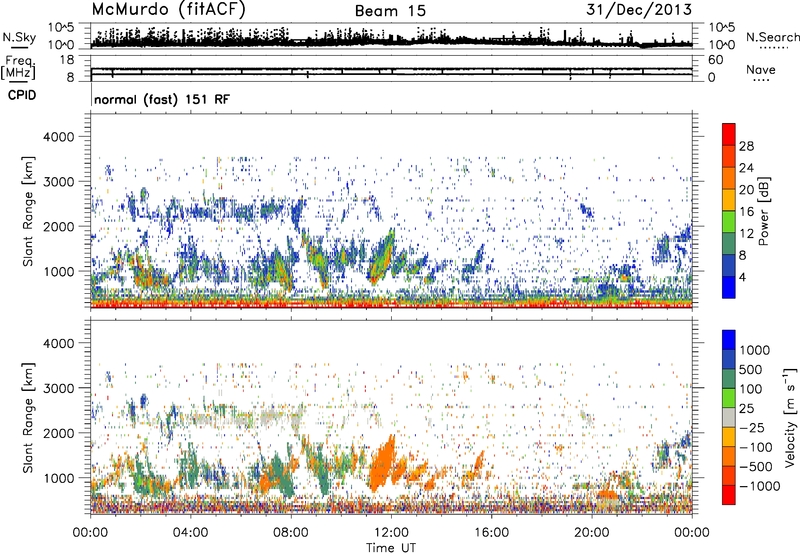Click the date 31/Dec/2013
800x554 pixels.
639,9
